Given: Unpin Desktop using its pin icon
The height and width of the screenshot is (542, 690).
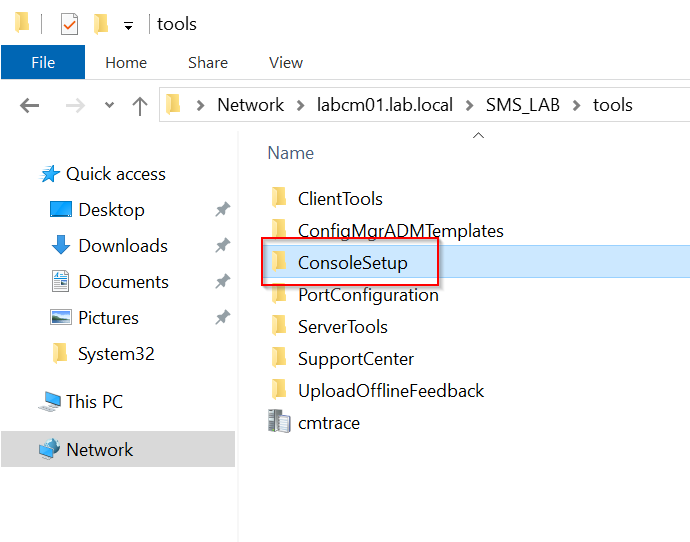Looking at the screenshot, I should pyautogui.click(x=223, y=209).
